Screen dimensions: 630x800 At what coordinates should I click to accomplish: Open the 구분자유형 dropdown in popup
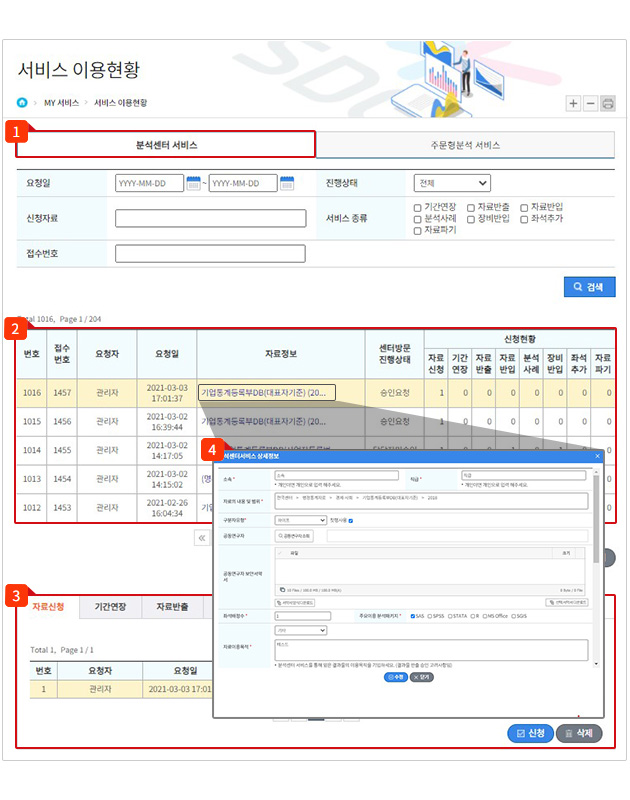(300, 520)
